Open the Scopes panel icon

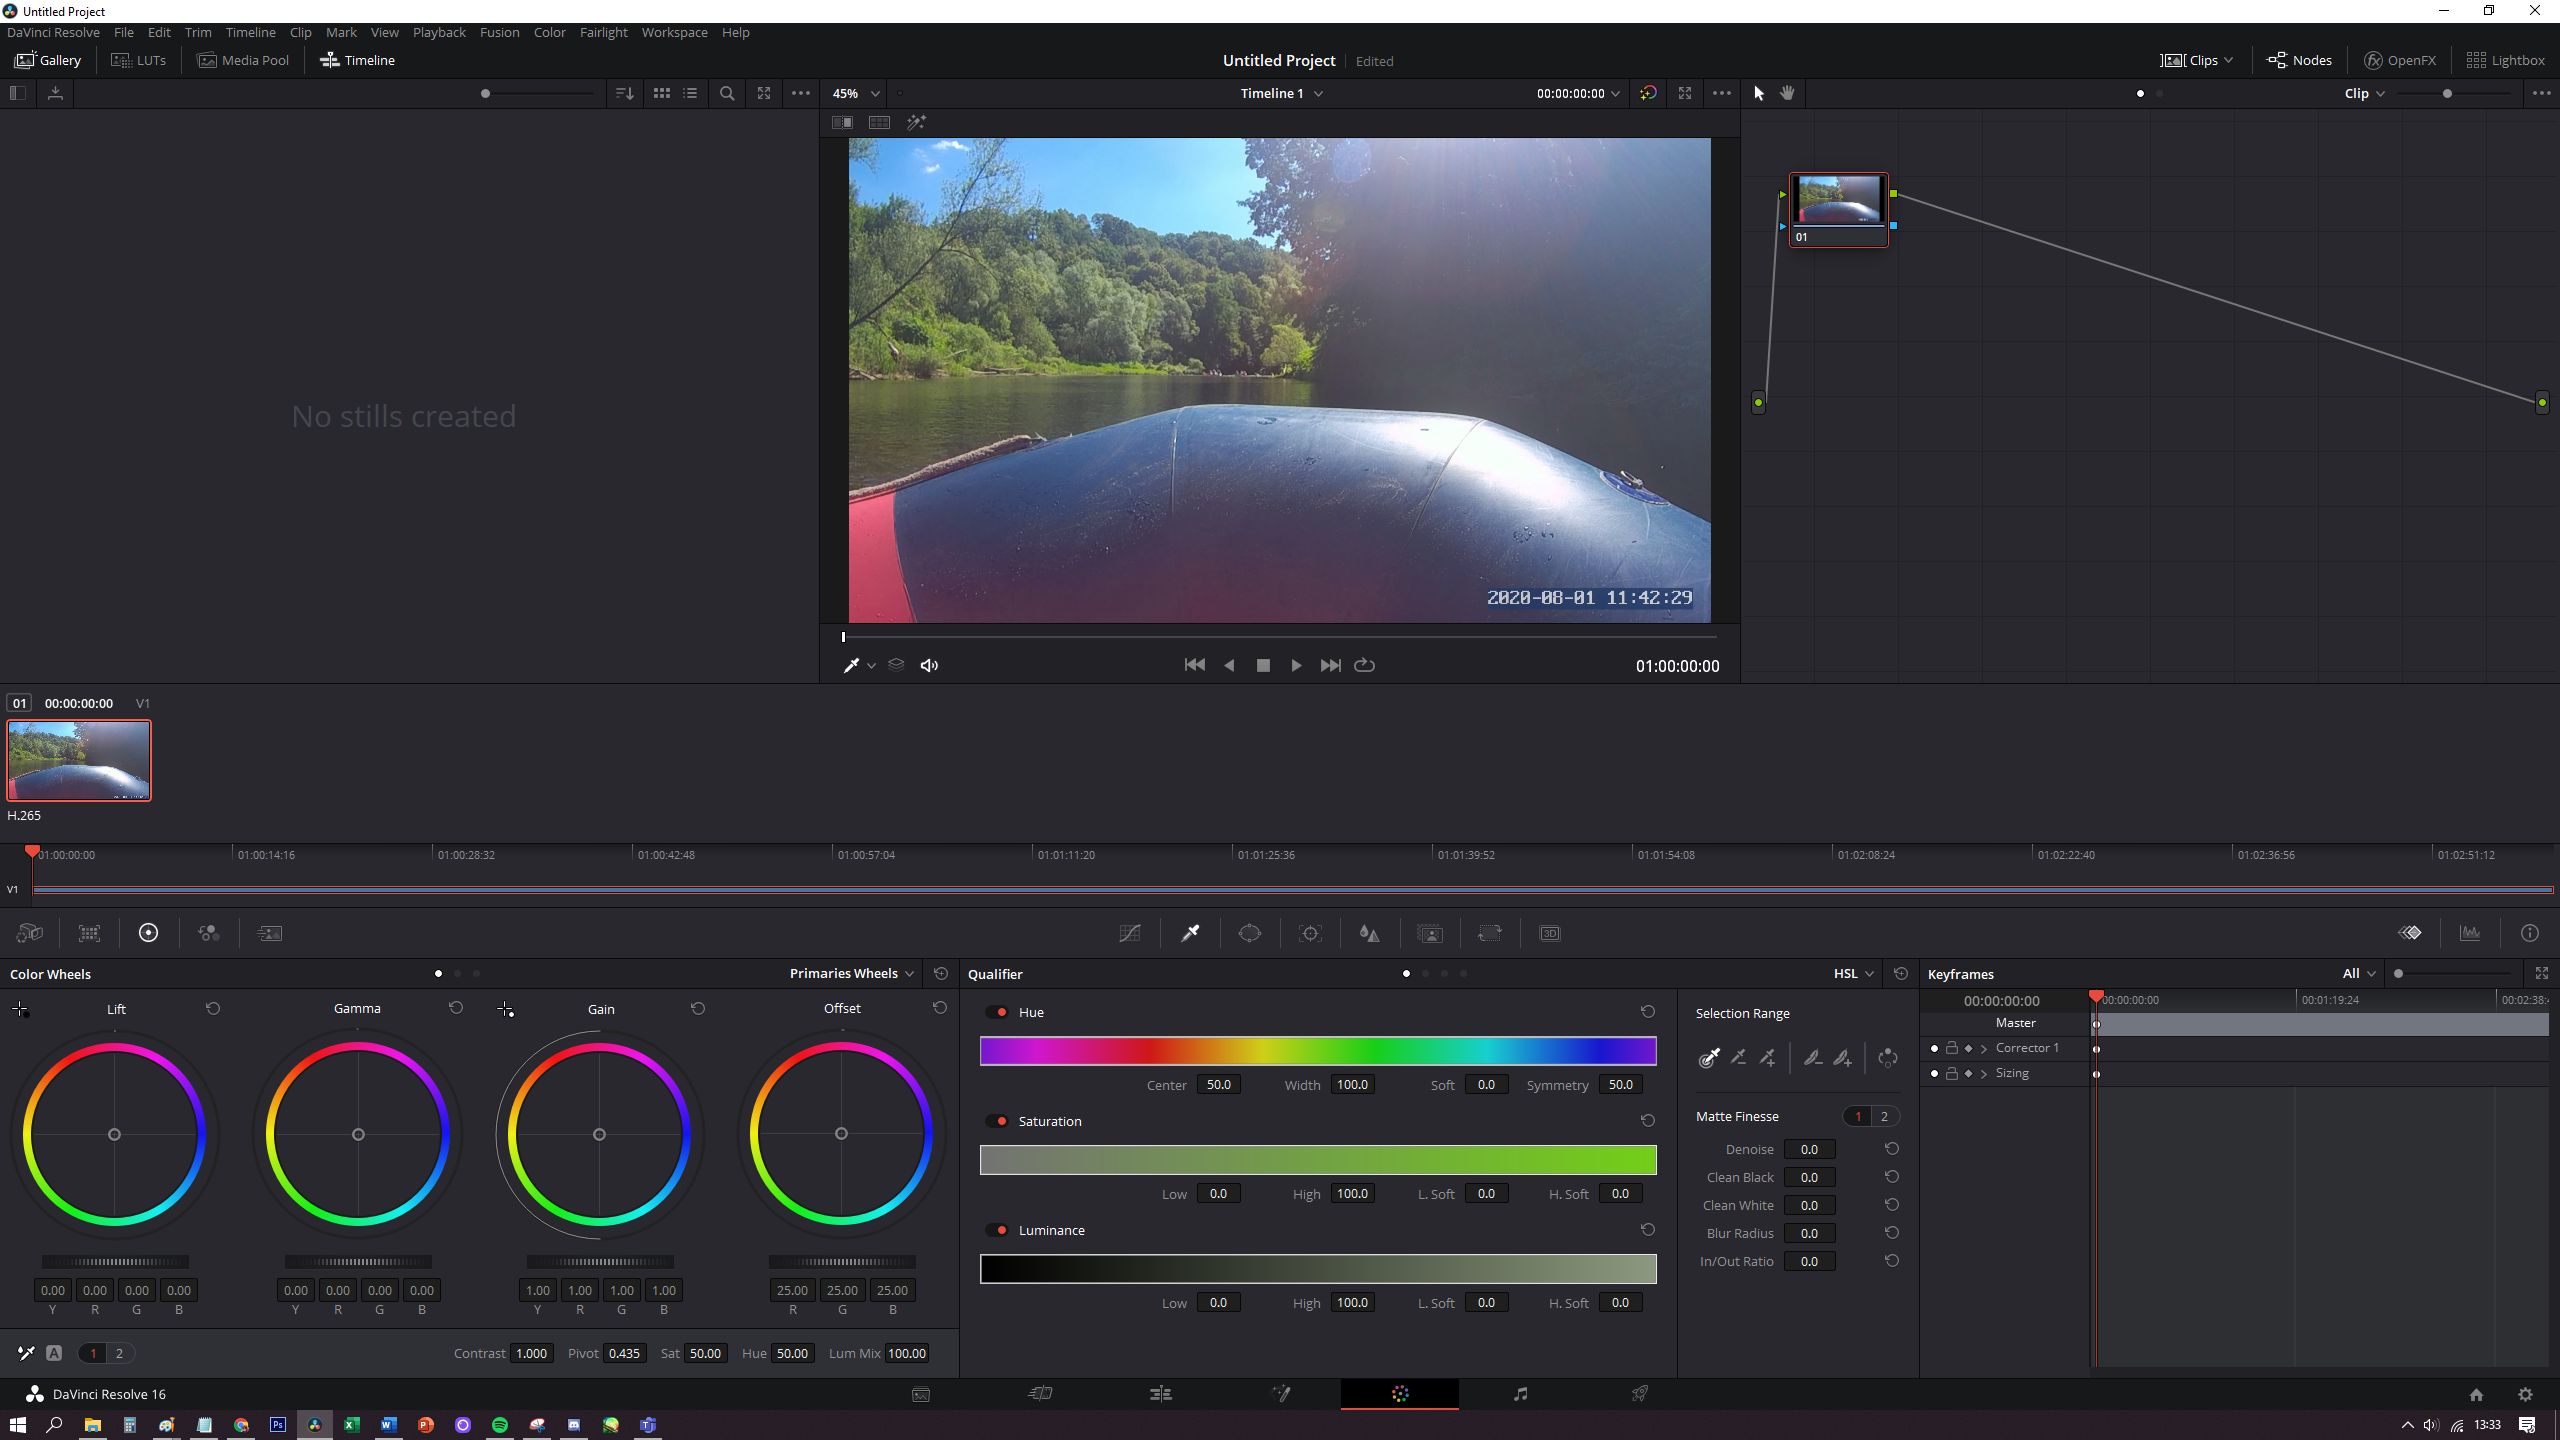coord(2470,933)
